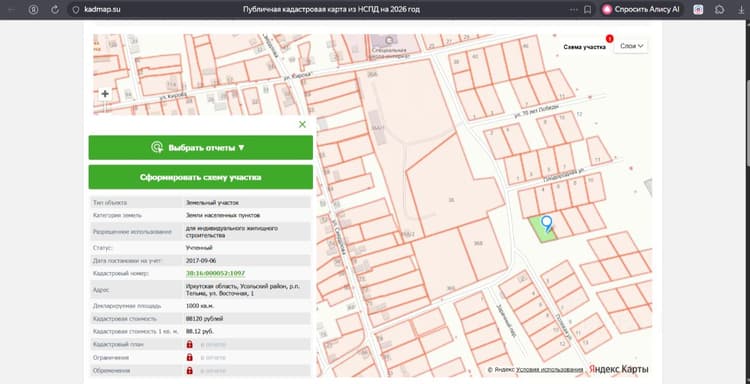Image resolution: width=750 pixels, height=384 pixels.
Task: Open the Условия использования link
Action: click(x=550, y=370)
